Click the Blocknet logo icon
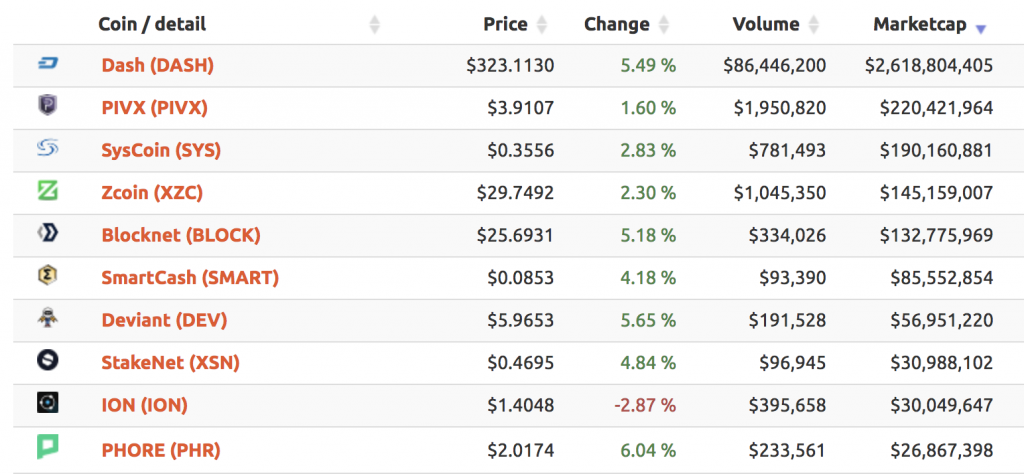Image resolution: width=1024 pixels, height=474 pixels. click(48, 233)
